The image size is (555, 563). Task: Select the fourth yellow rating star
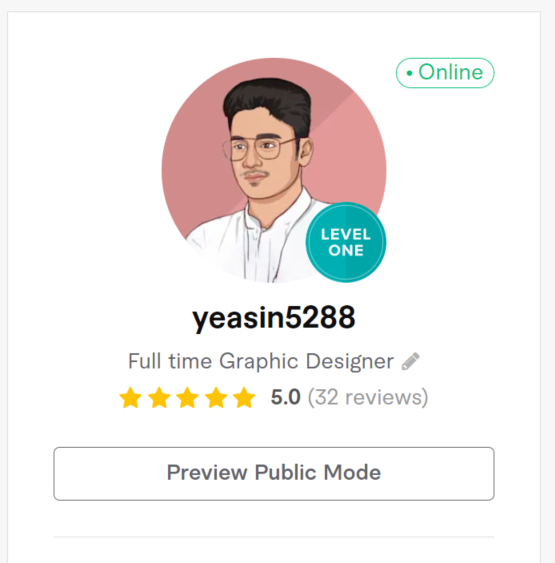click(x=216, y=397)
